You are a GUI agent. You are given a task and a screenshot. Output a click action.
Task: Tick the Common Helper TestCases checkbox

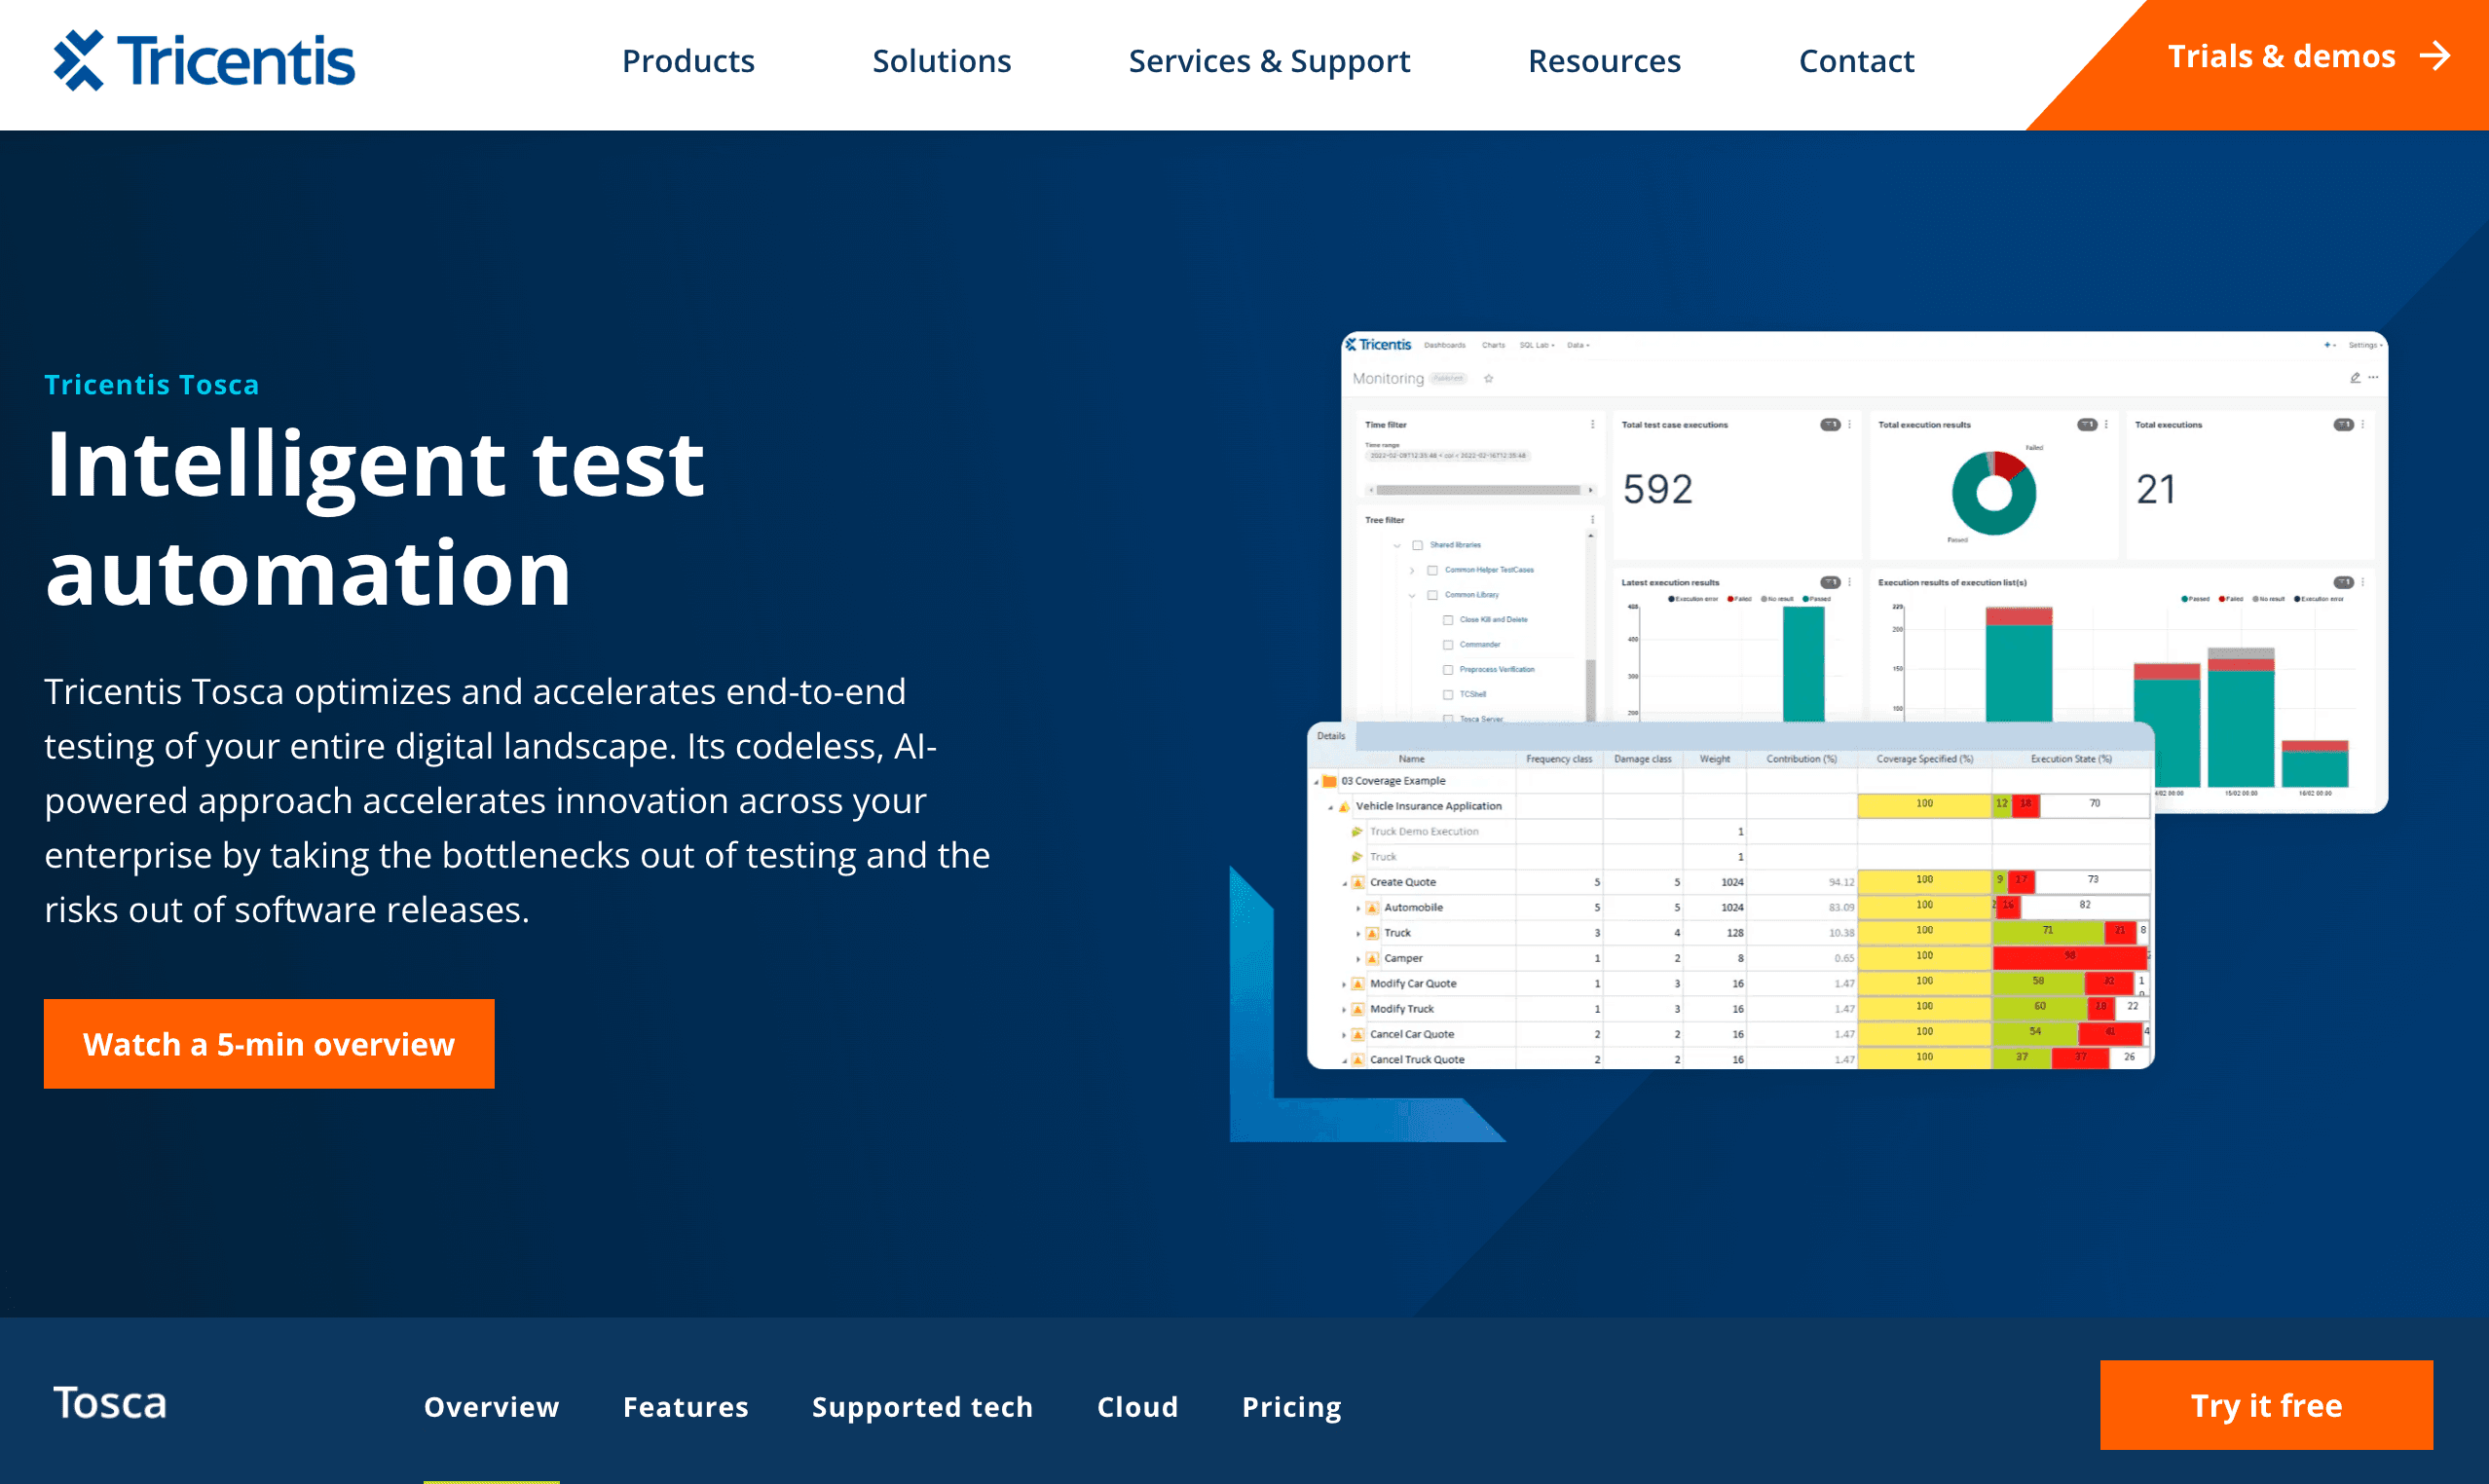click(1432, 570)
